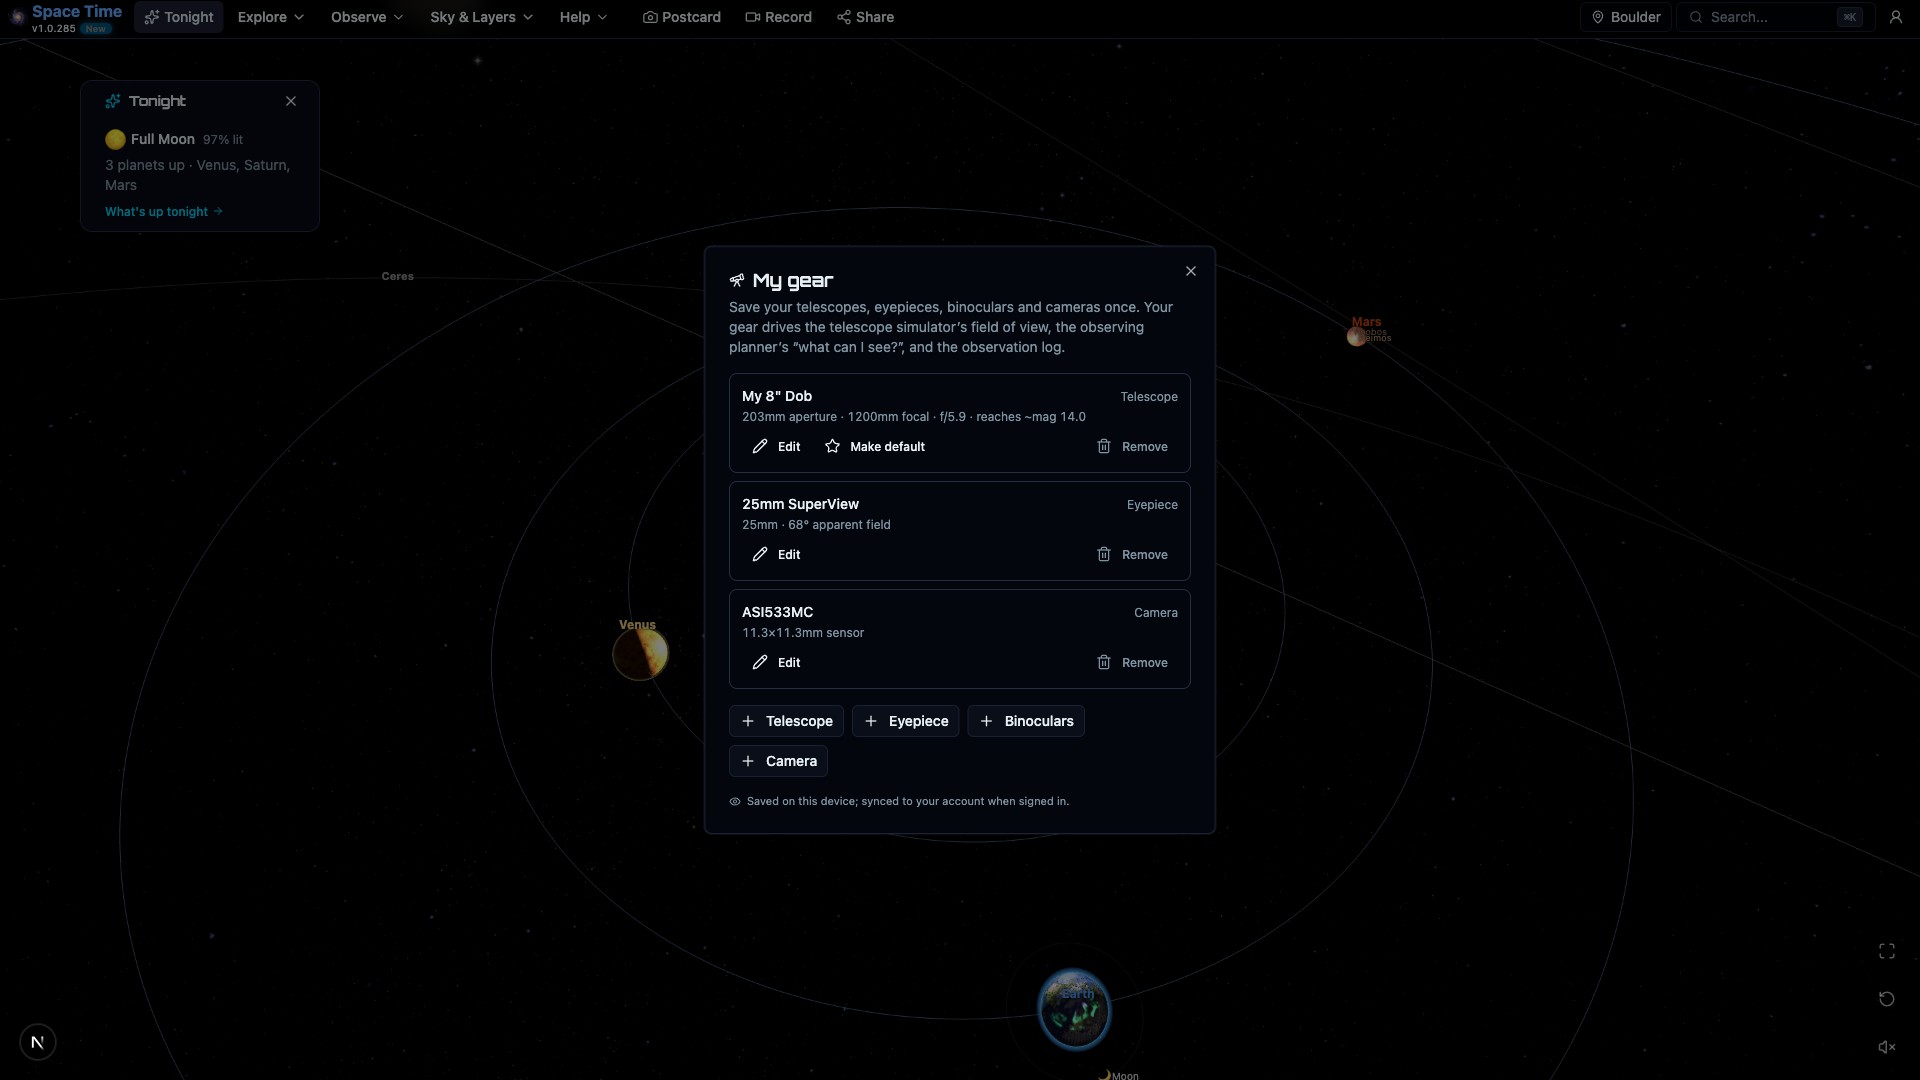
Task: Start Record video capture
Action: tap(778, 17)
